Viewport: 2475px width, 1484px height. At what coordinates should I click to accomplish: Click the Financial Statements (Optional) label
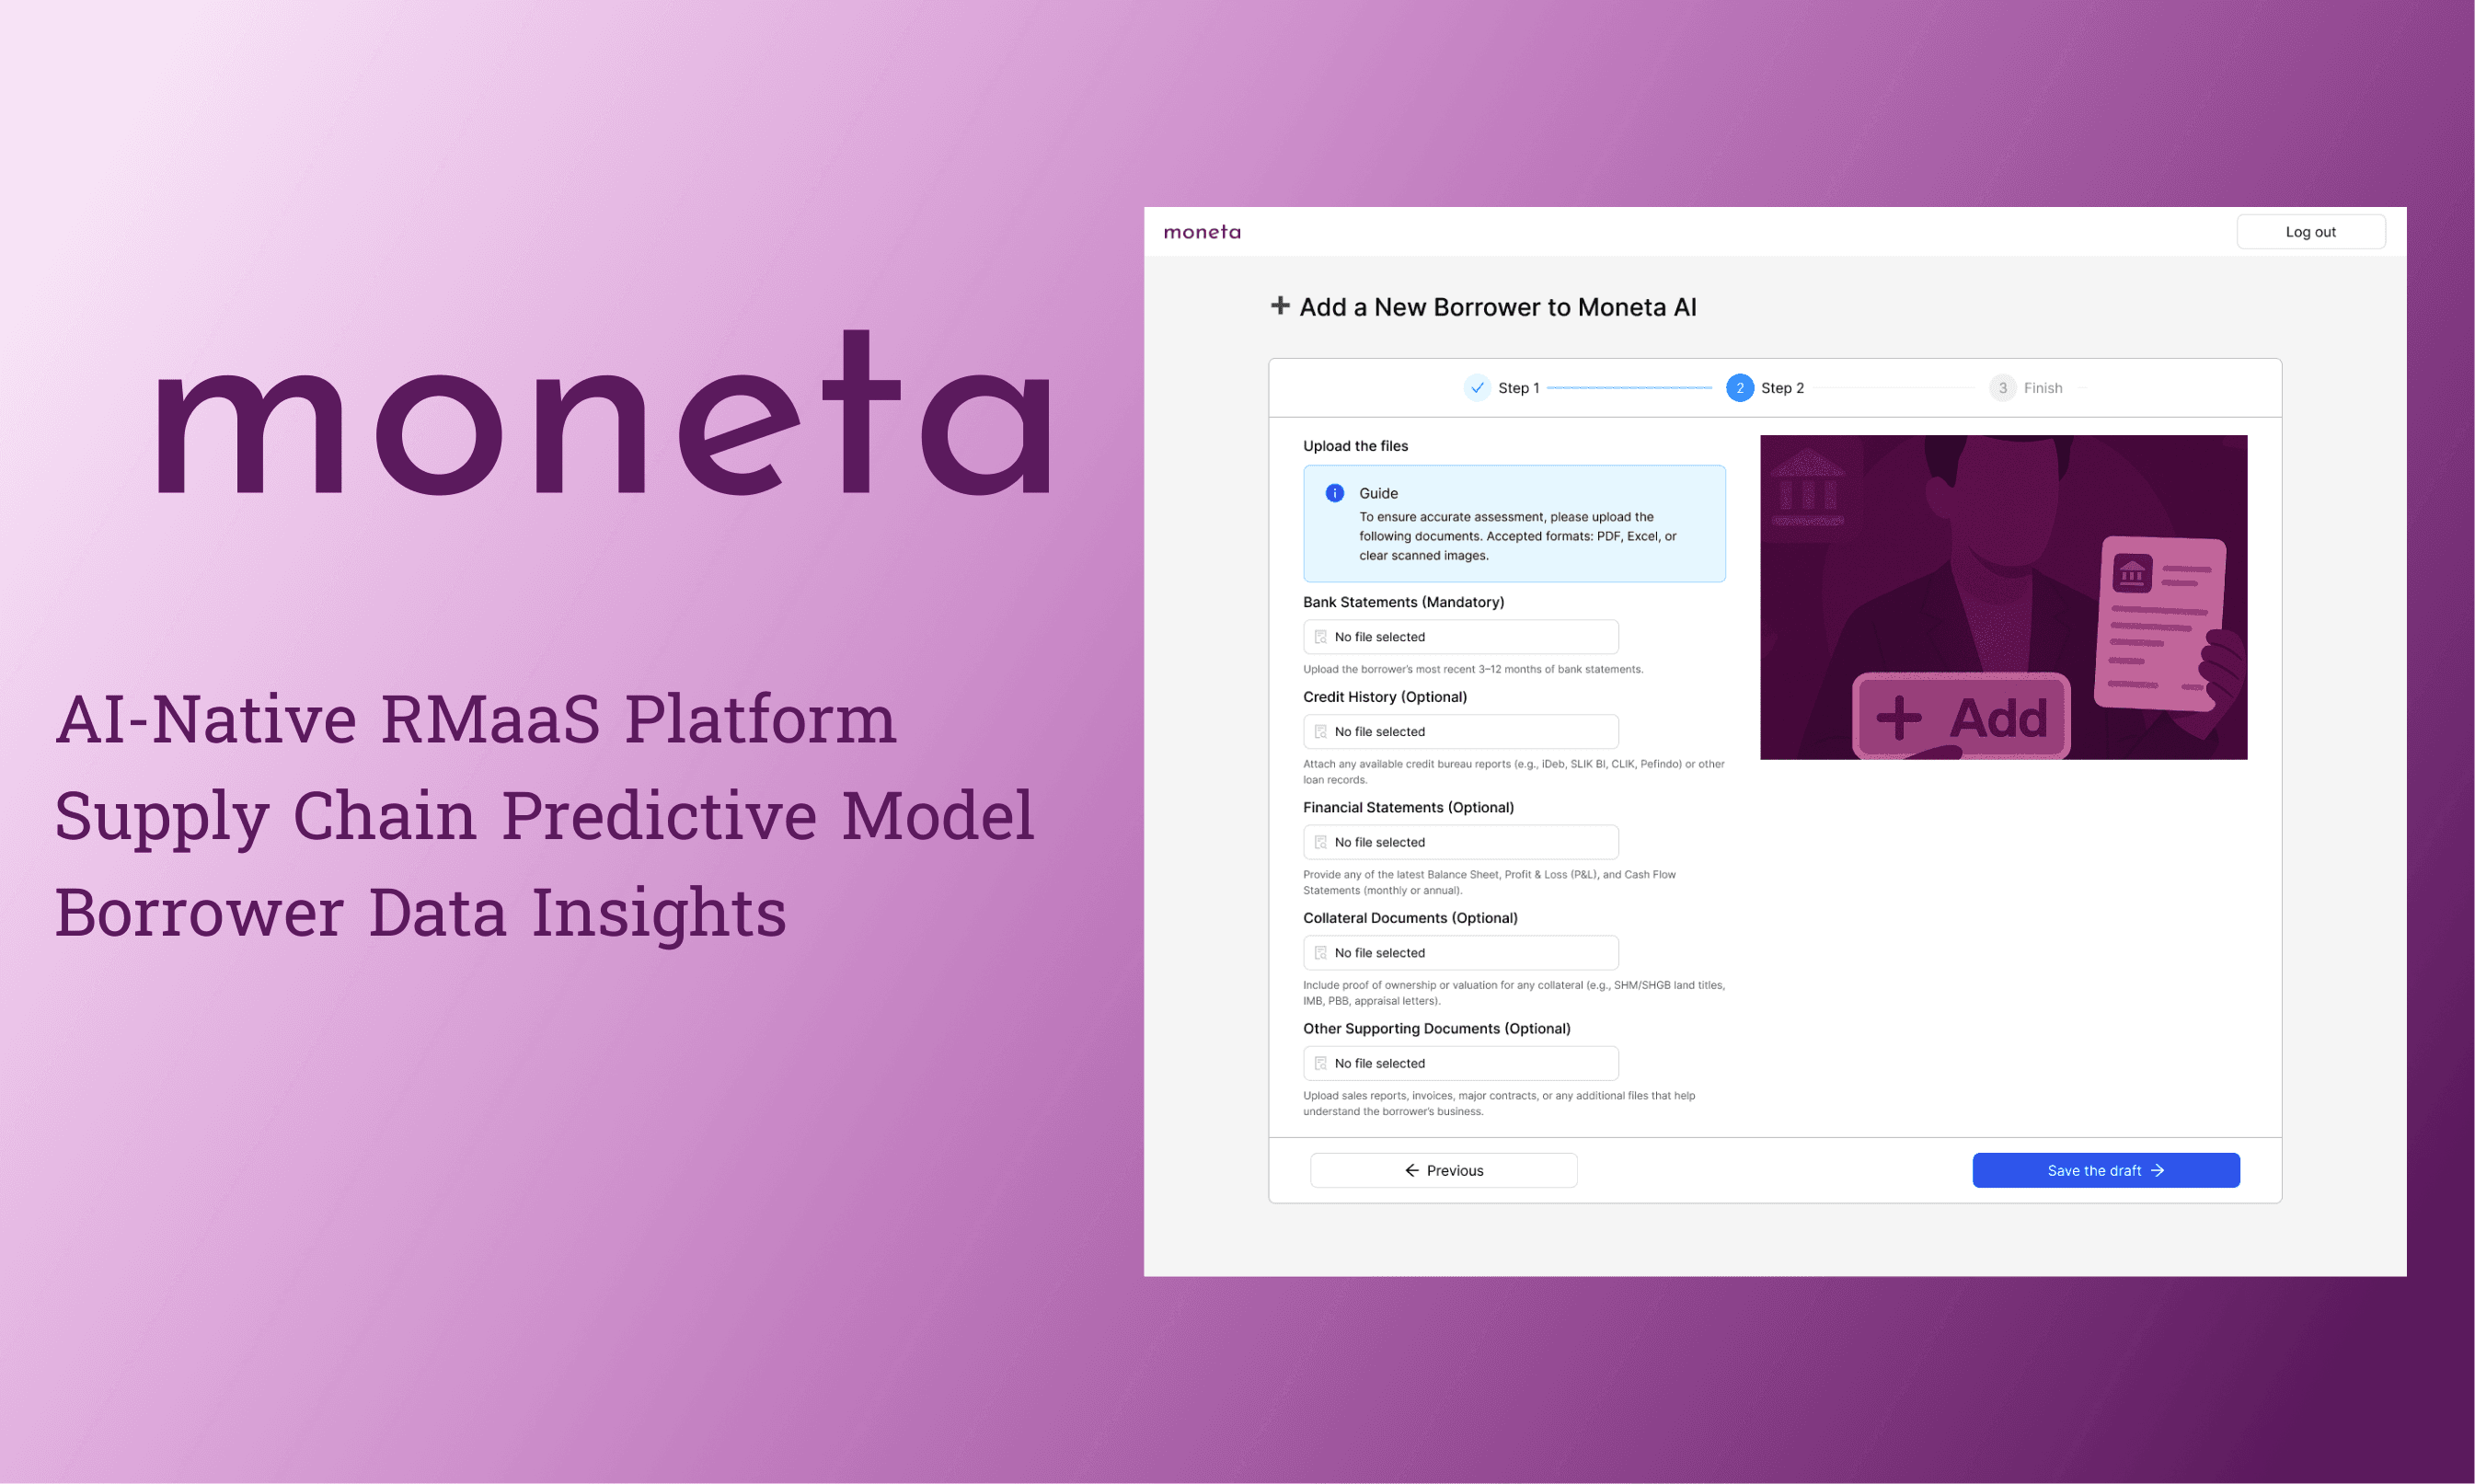pyautogui.click(x=1408, y=807)
